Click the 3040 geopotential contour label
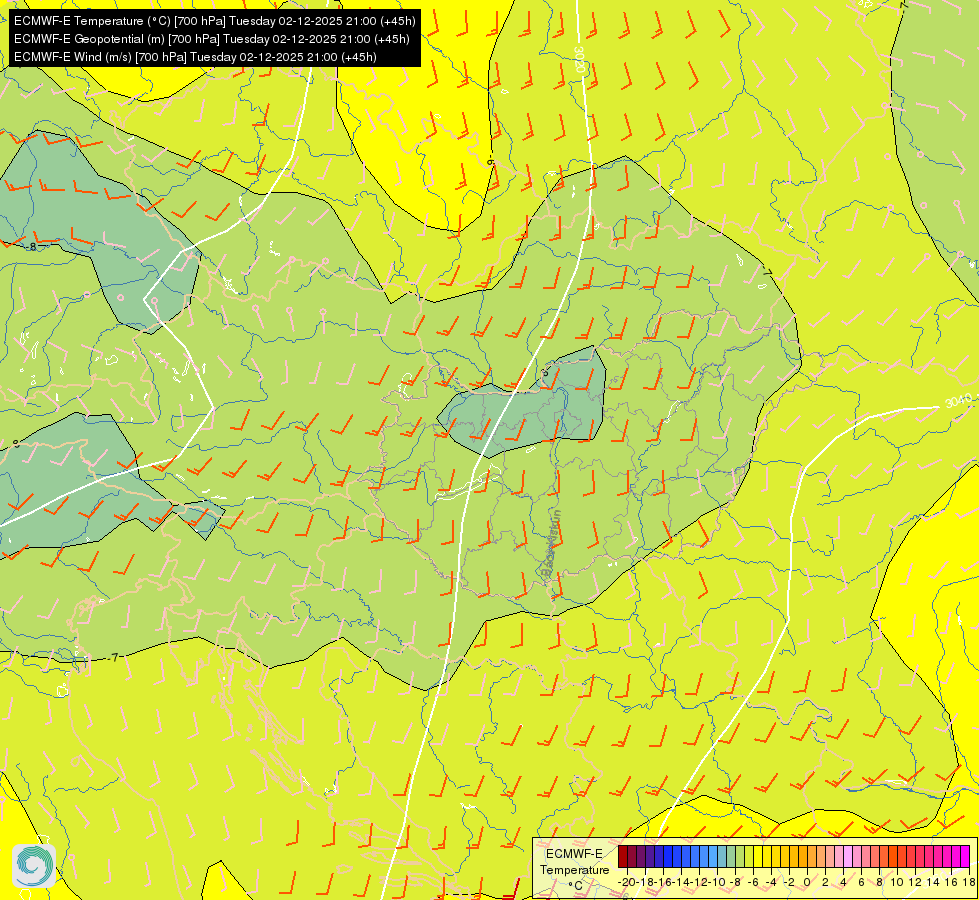Screen dimensions: 979x900 (958, 400)
